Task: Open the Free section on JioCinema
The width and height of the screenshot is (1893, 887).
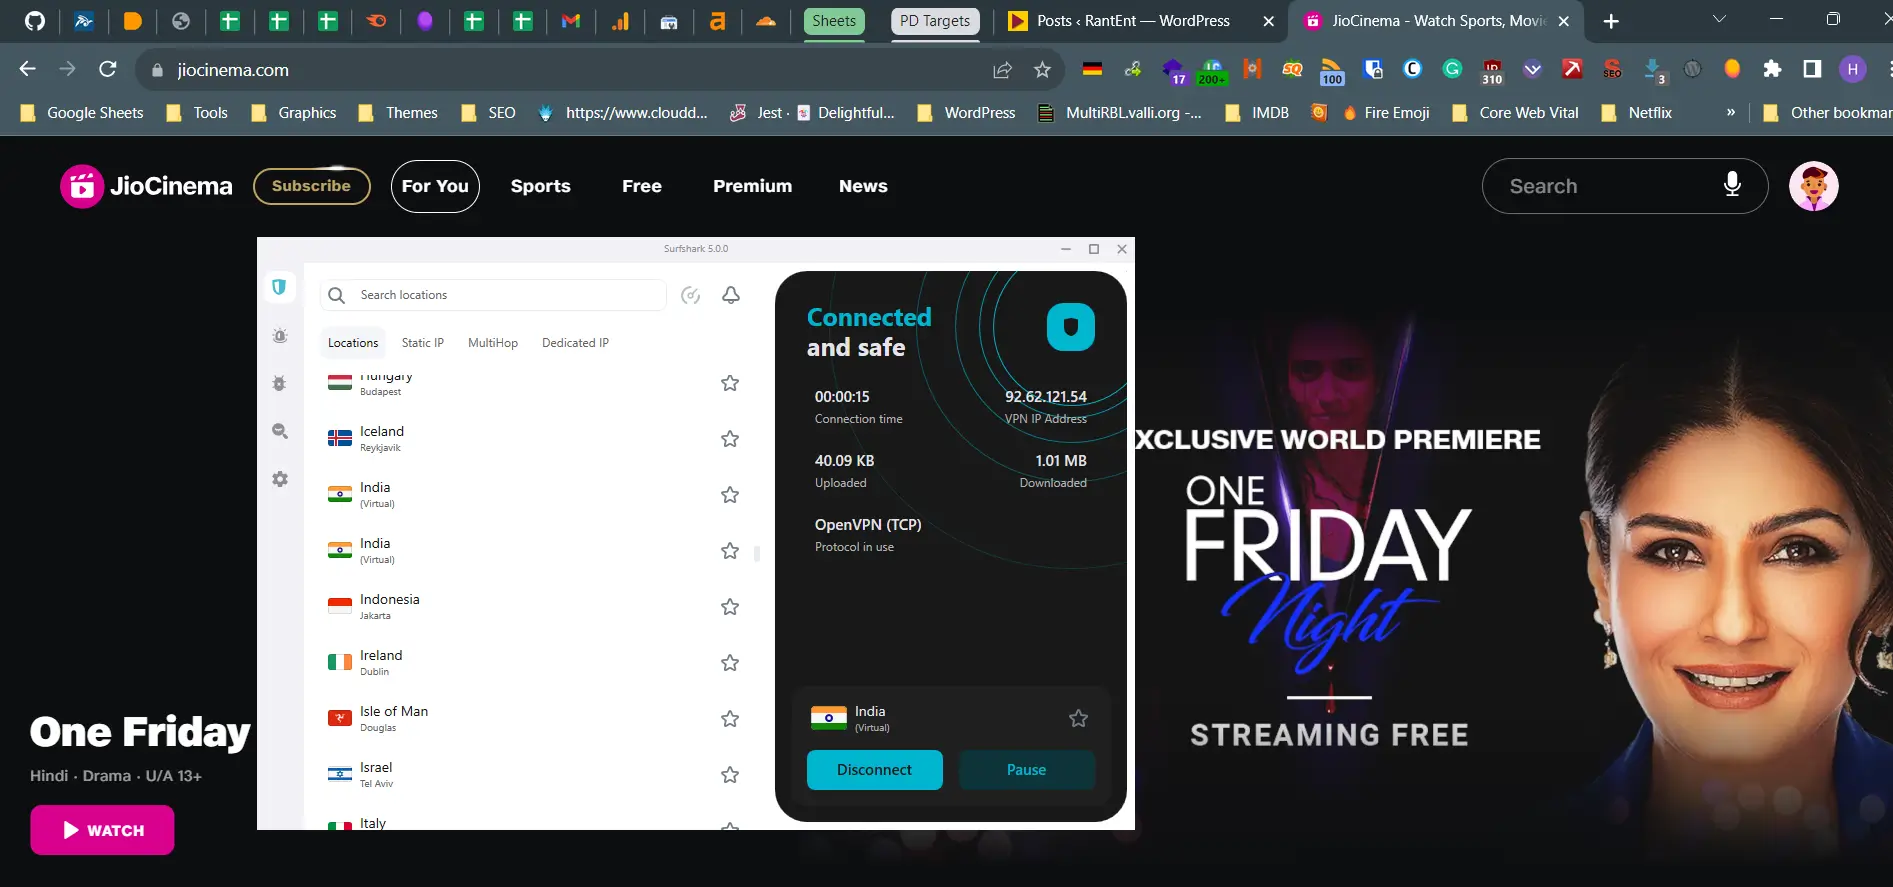Action: (642, 186)
